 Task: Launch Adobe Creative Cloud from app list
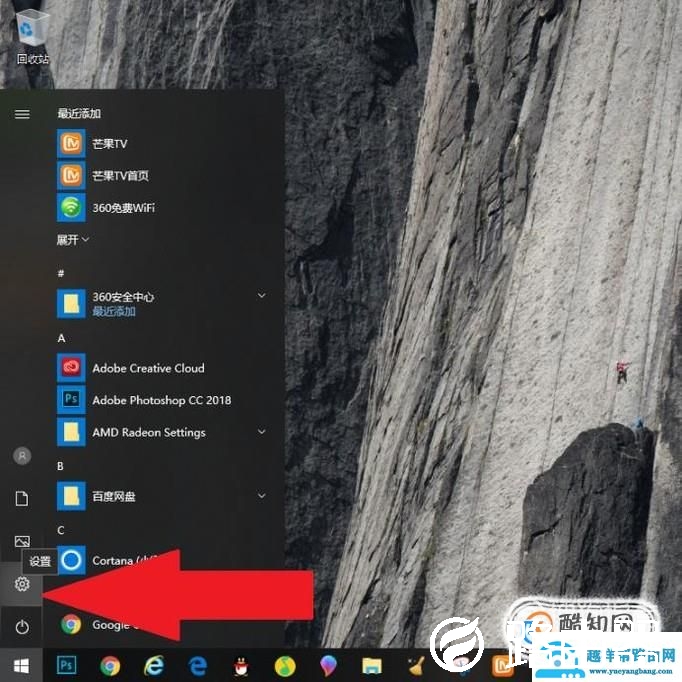tap(147, 368)
